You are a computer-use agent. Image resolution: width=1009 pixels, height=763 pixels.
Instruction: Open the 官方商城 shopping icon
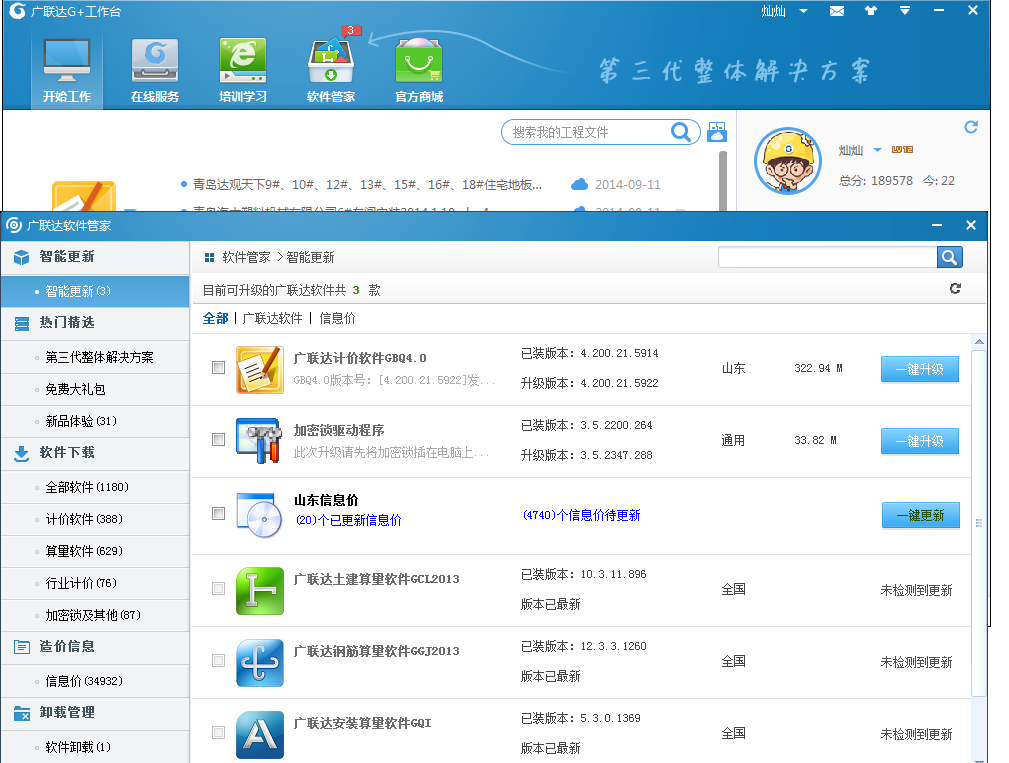pos(419,69)
